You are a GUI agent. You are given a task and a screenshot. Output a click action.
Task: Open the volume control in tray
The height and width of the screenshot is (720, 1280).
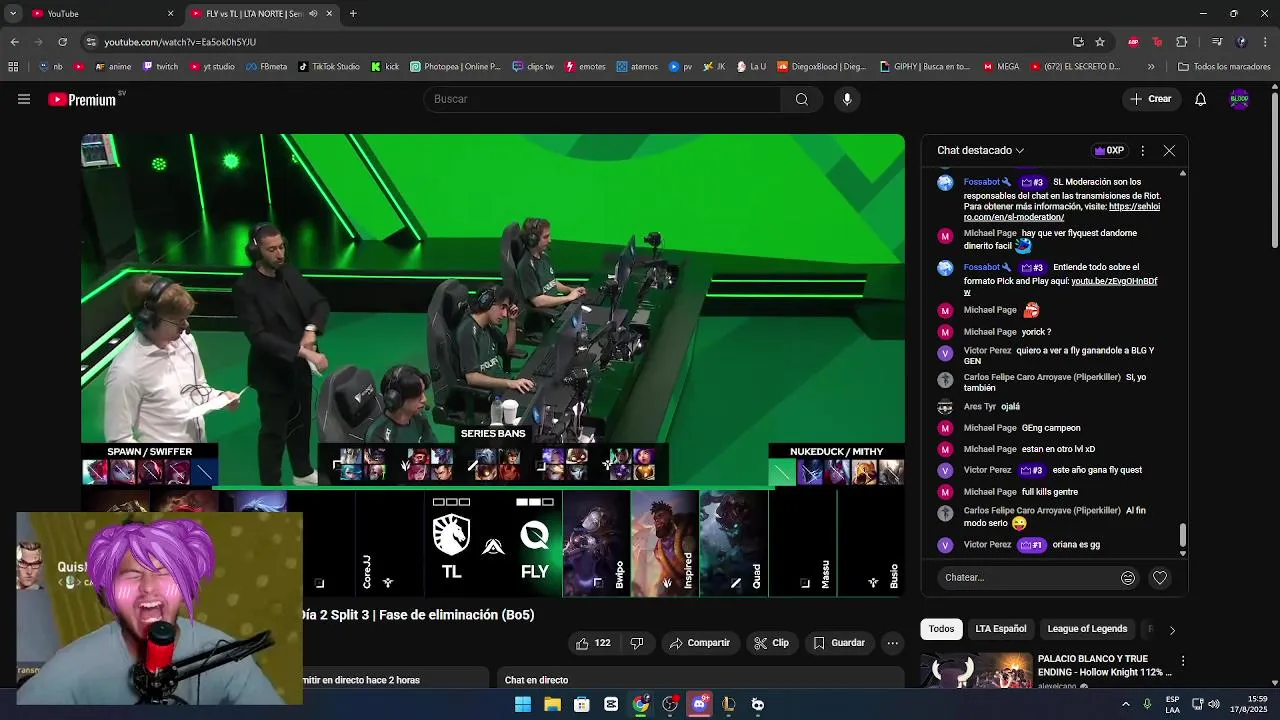point(1214,704)
